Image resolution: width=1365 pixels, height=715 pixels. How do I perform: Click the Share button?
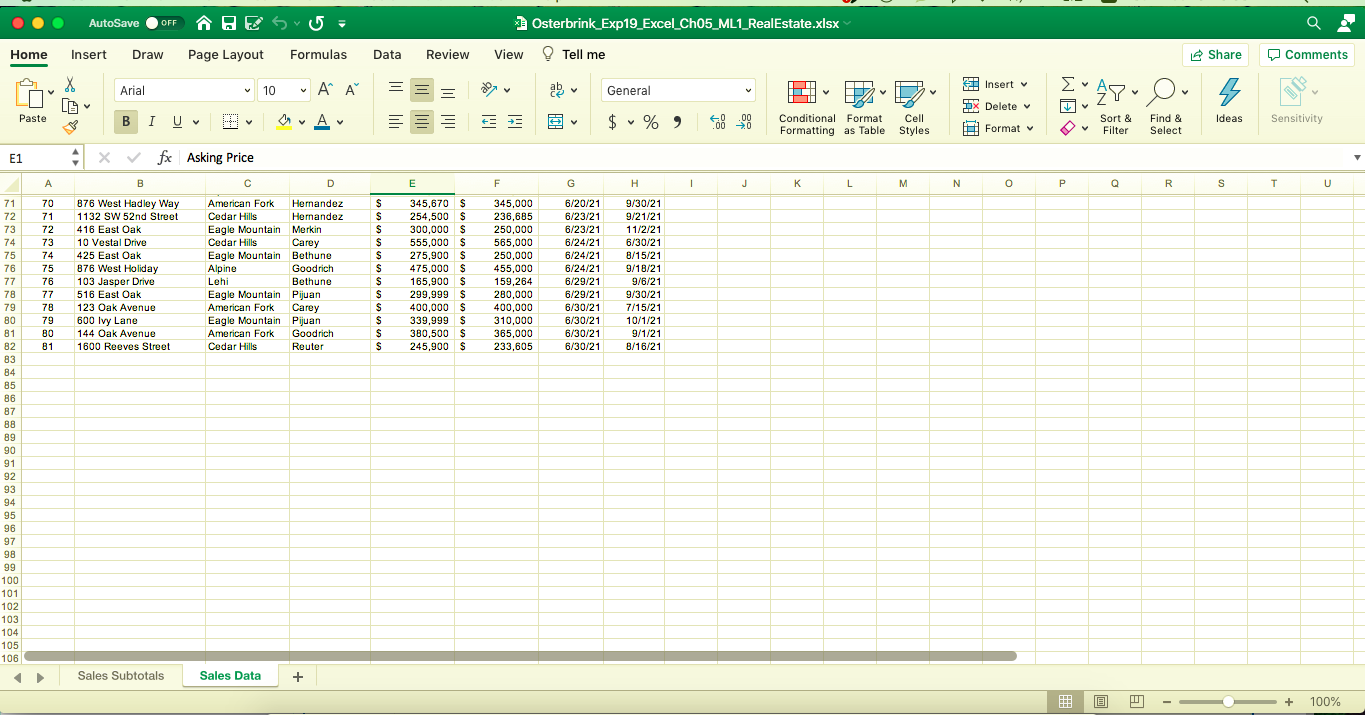[x=1215, y=55]
